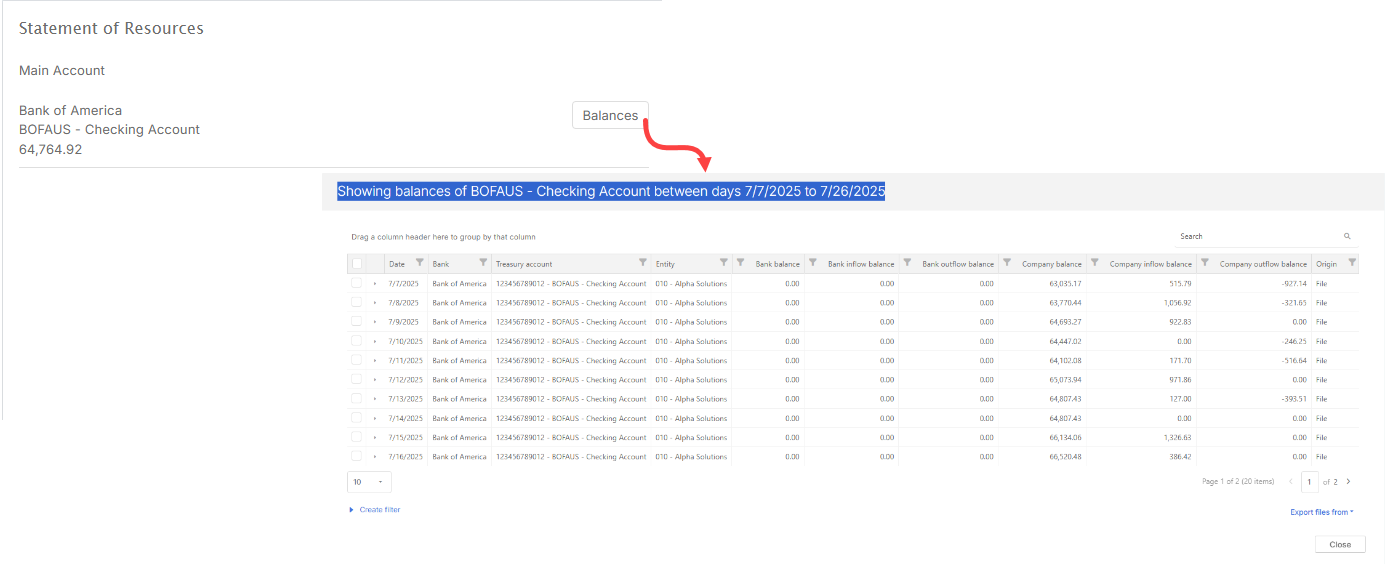Click the Origin column filter icon
This screenshot has height=564, width=1385.
coord(1352,263)
